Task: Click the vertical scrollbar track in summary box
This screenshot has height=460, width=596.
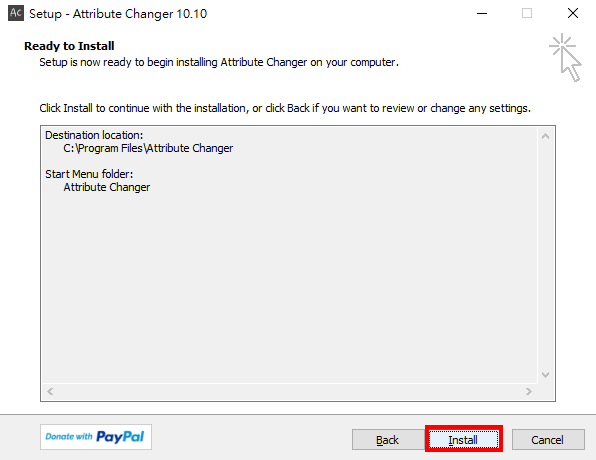Action: coord(545,255)
